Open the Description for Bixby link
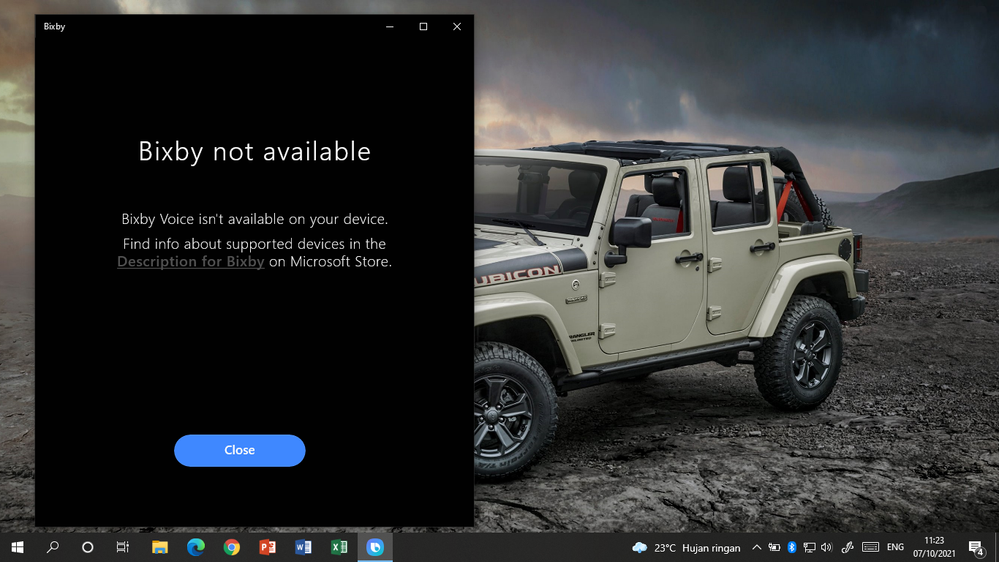999x562 pixels. pyautogui.click(x=190, y=262)
